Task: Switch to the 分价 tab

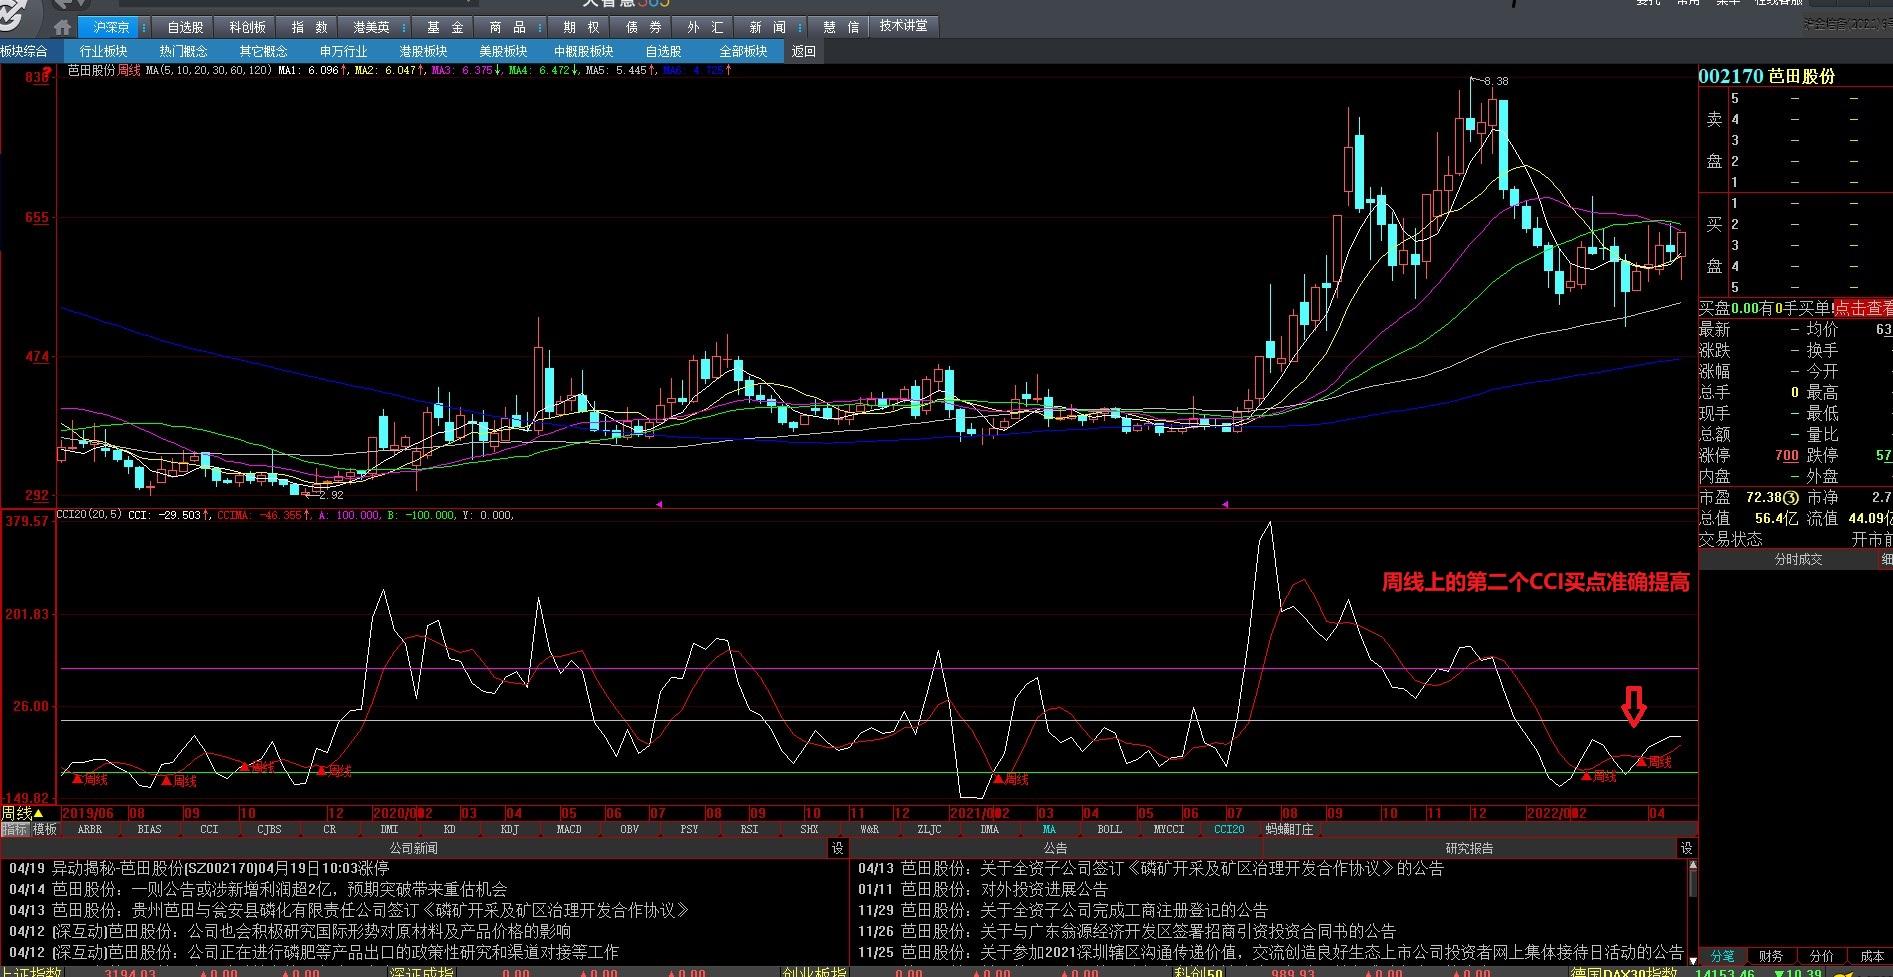Action: click(1821, 956)
